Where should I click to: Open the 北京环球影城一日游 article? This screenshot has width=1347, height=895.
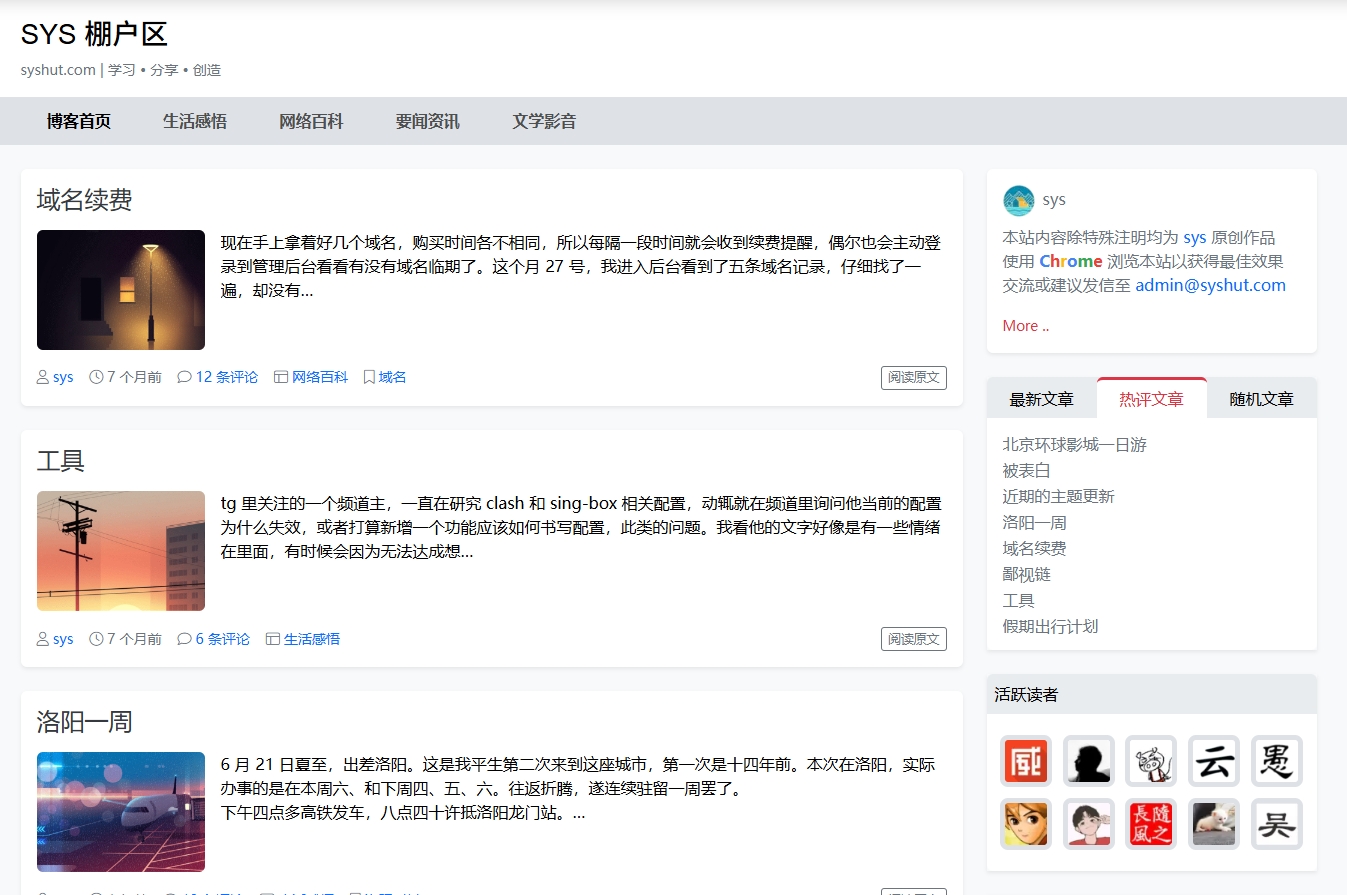[x=1074, y=444]
